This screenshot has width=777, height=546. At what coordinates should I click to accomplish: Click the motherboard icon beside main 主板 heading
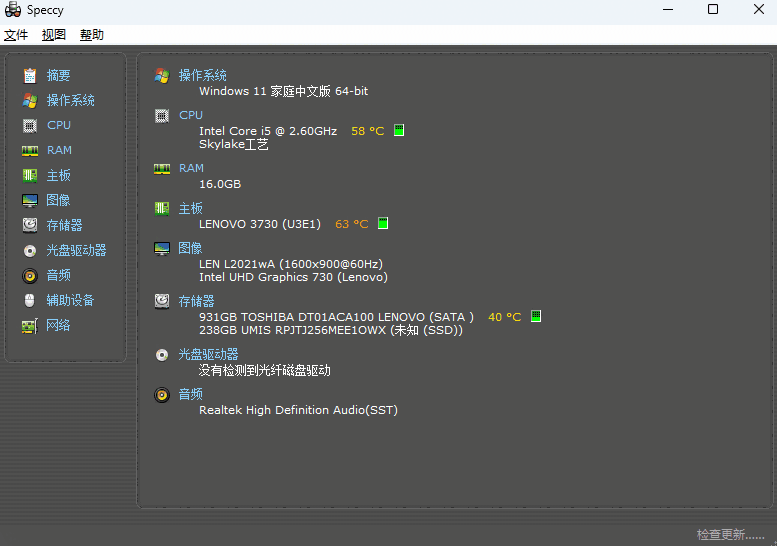pos(162,209)
